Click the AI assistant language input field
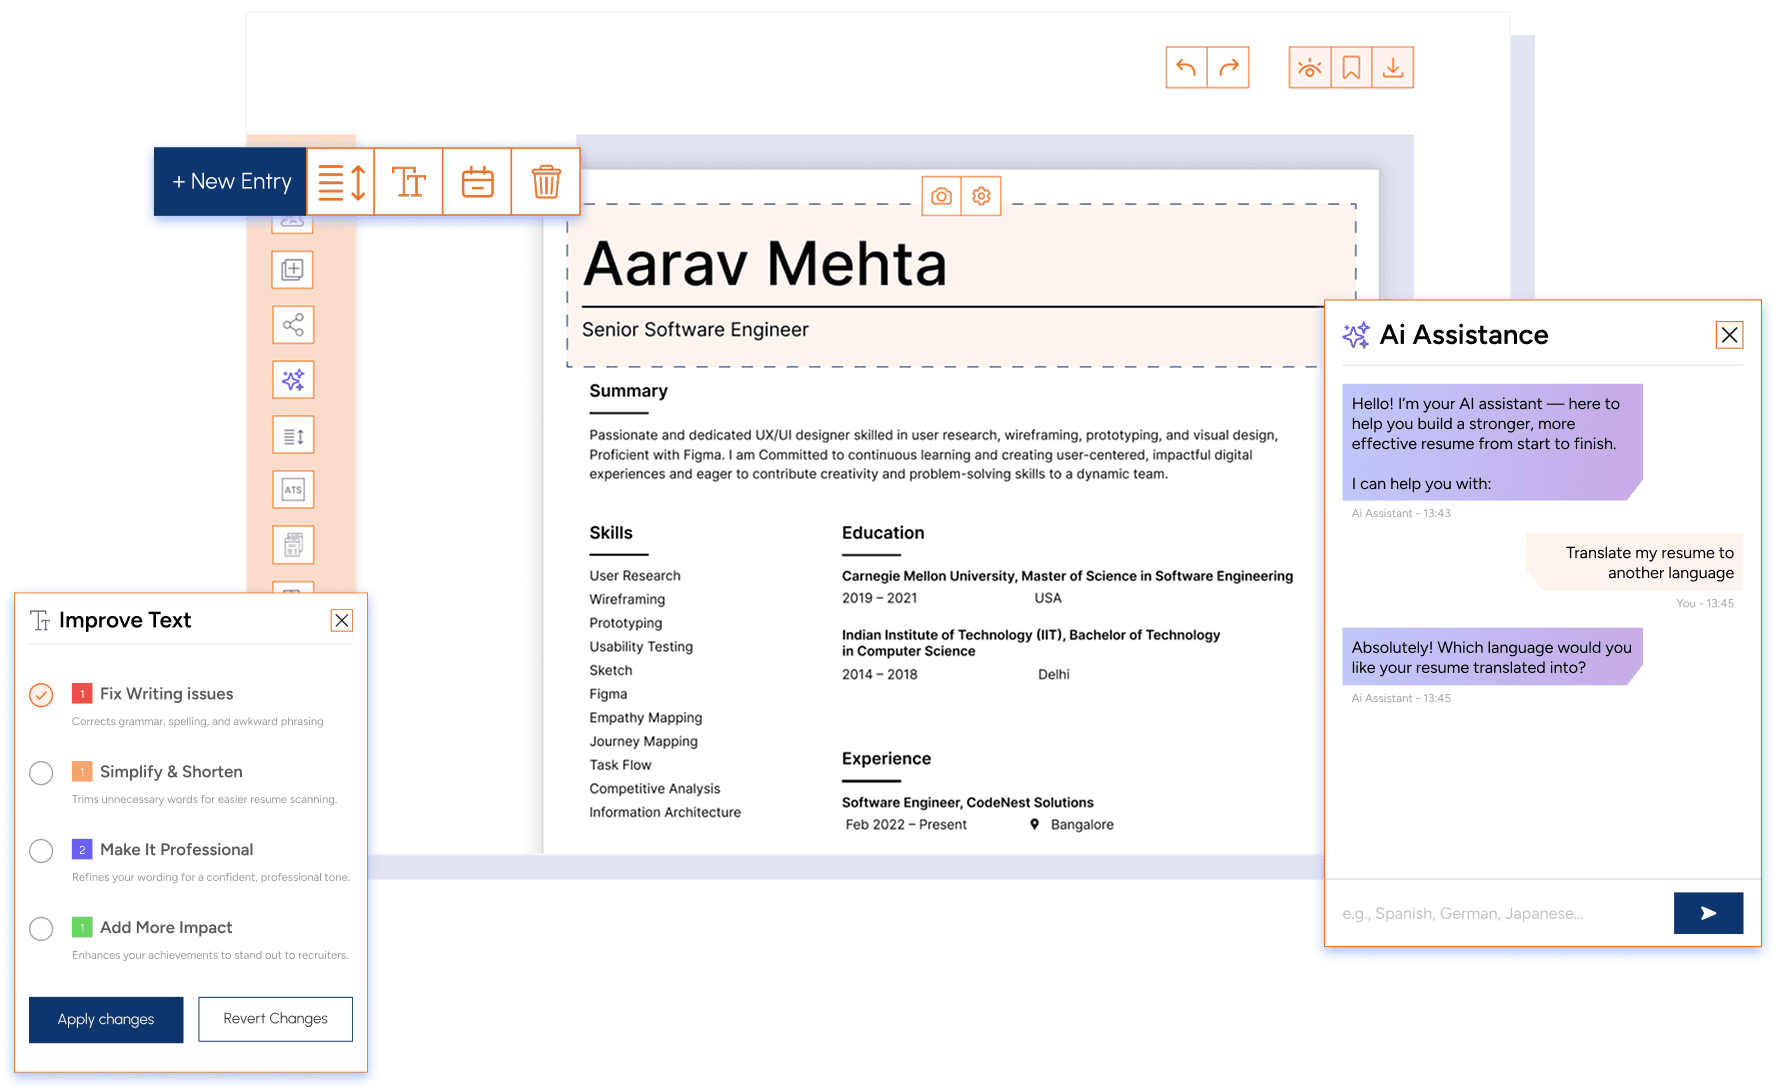Screen dimensions: 1782x1090 pos(1498,913)
